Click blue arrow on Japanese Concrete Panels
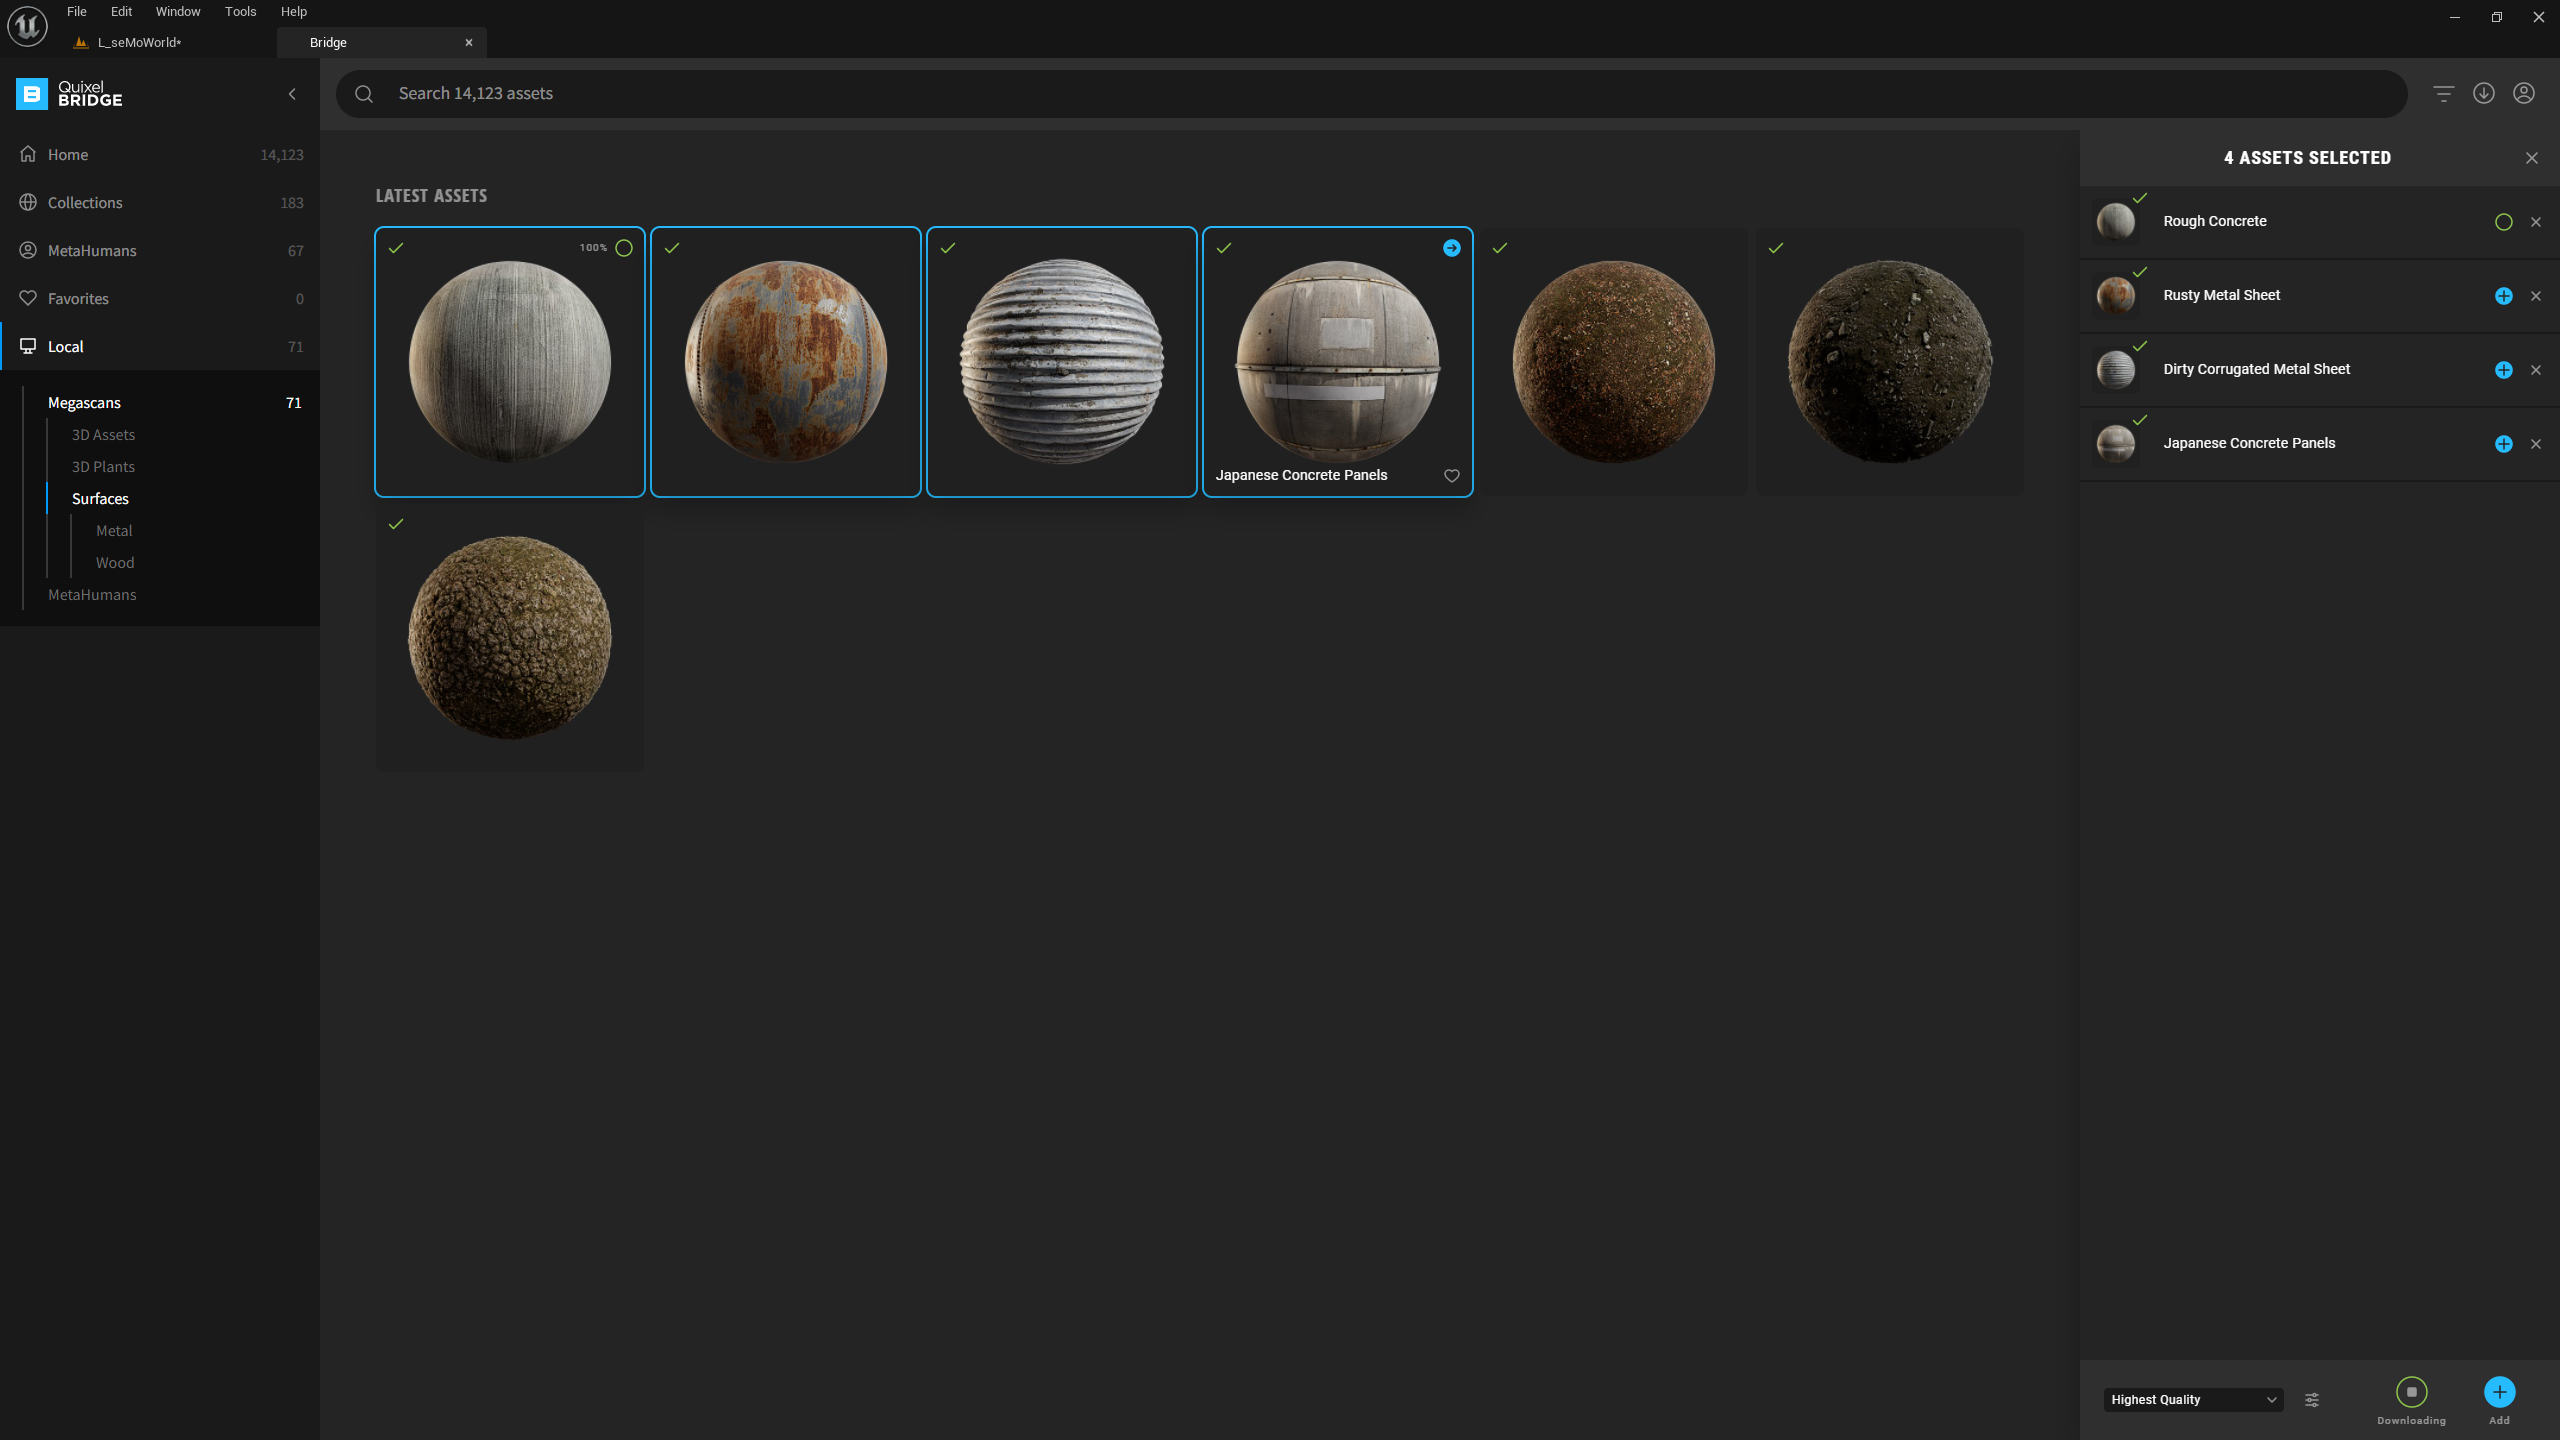 (x=1451, y=248)
